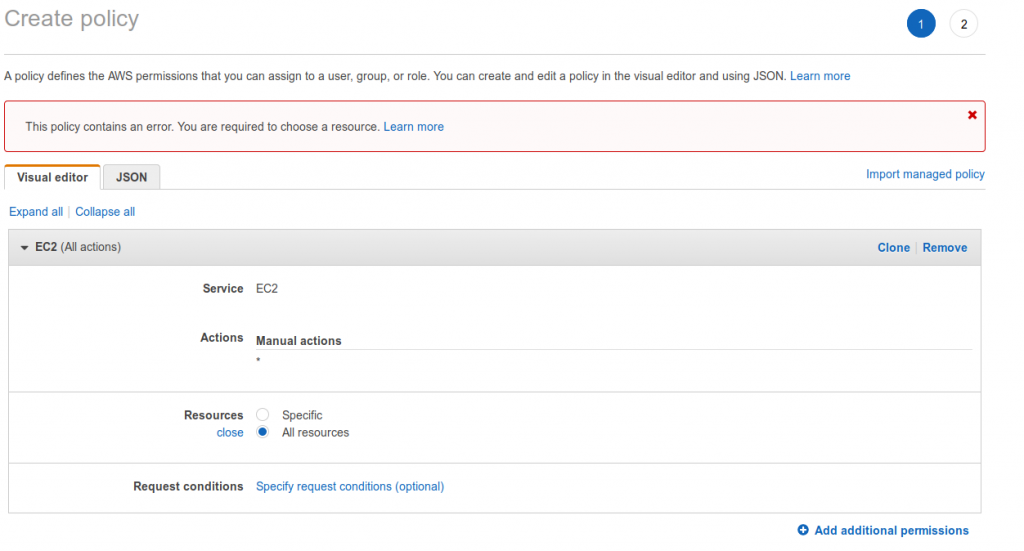Click Expand all link
Screen dimensions: 1024x551
[x=36, y=212]
